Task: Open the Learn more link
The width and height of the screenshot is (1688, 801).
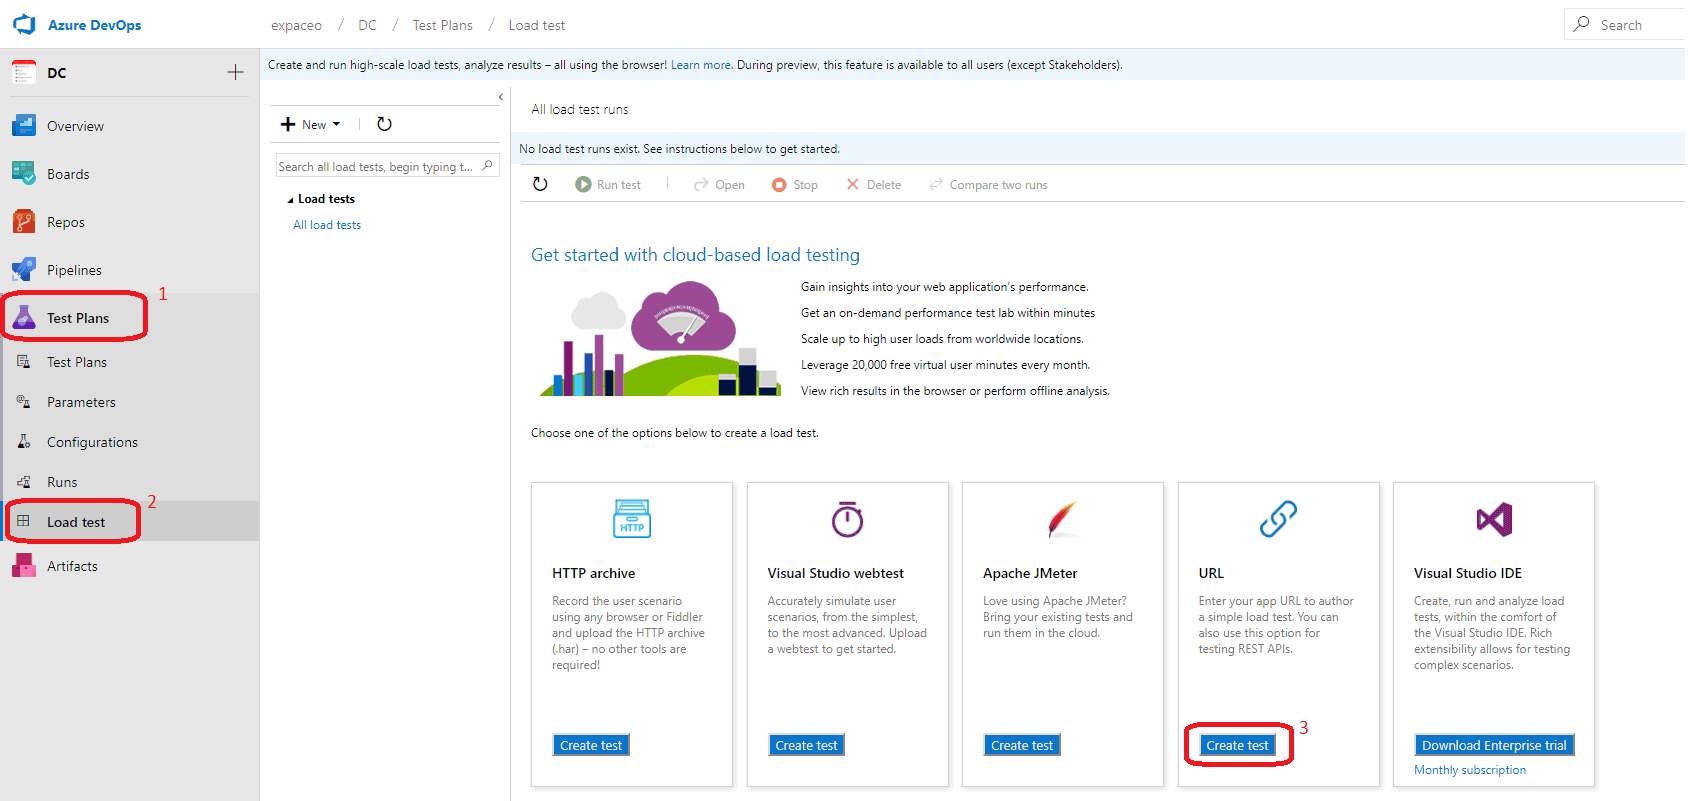Action: (x=700, y=65)
